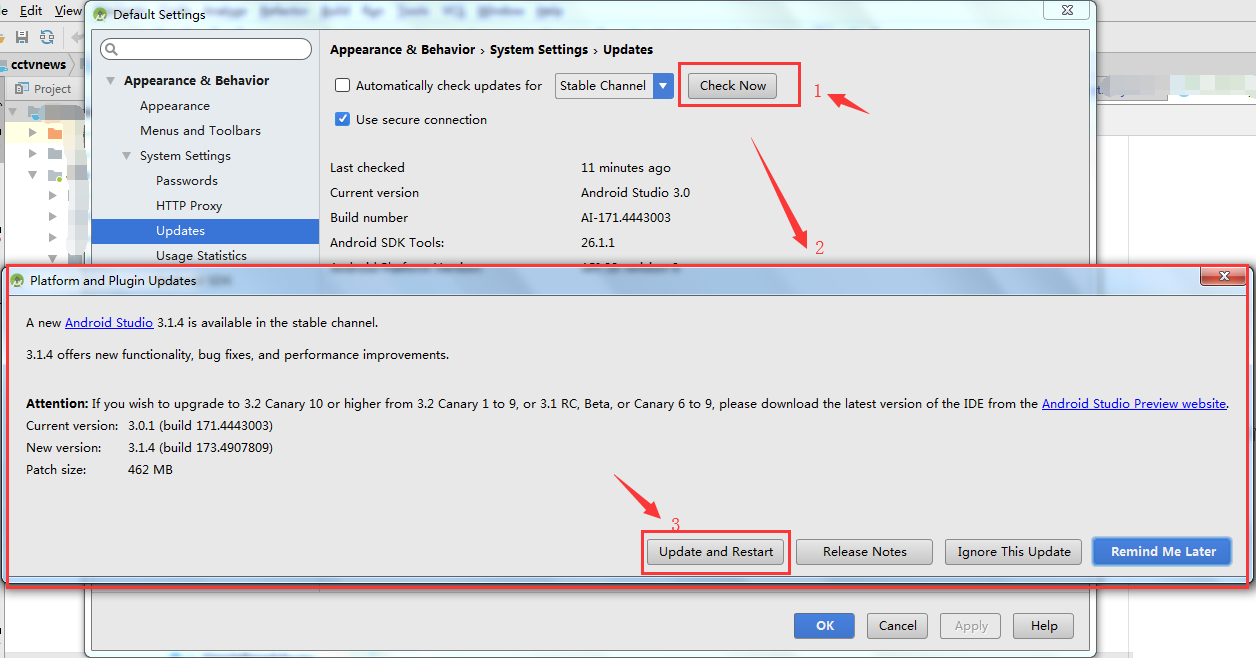Click '3.1.4 (build 173.4907809)' text
The image size is (1256, 658).
click(x=200, y=448)
